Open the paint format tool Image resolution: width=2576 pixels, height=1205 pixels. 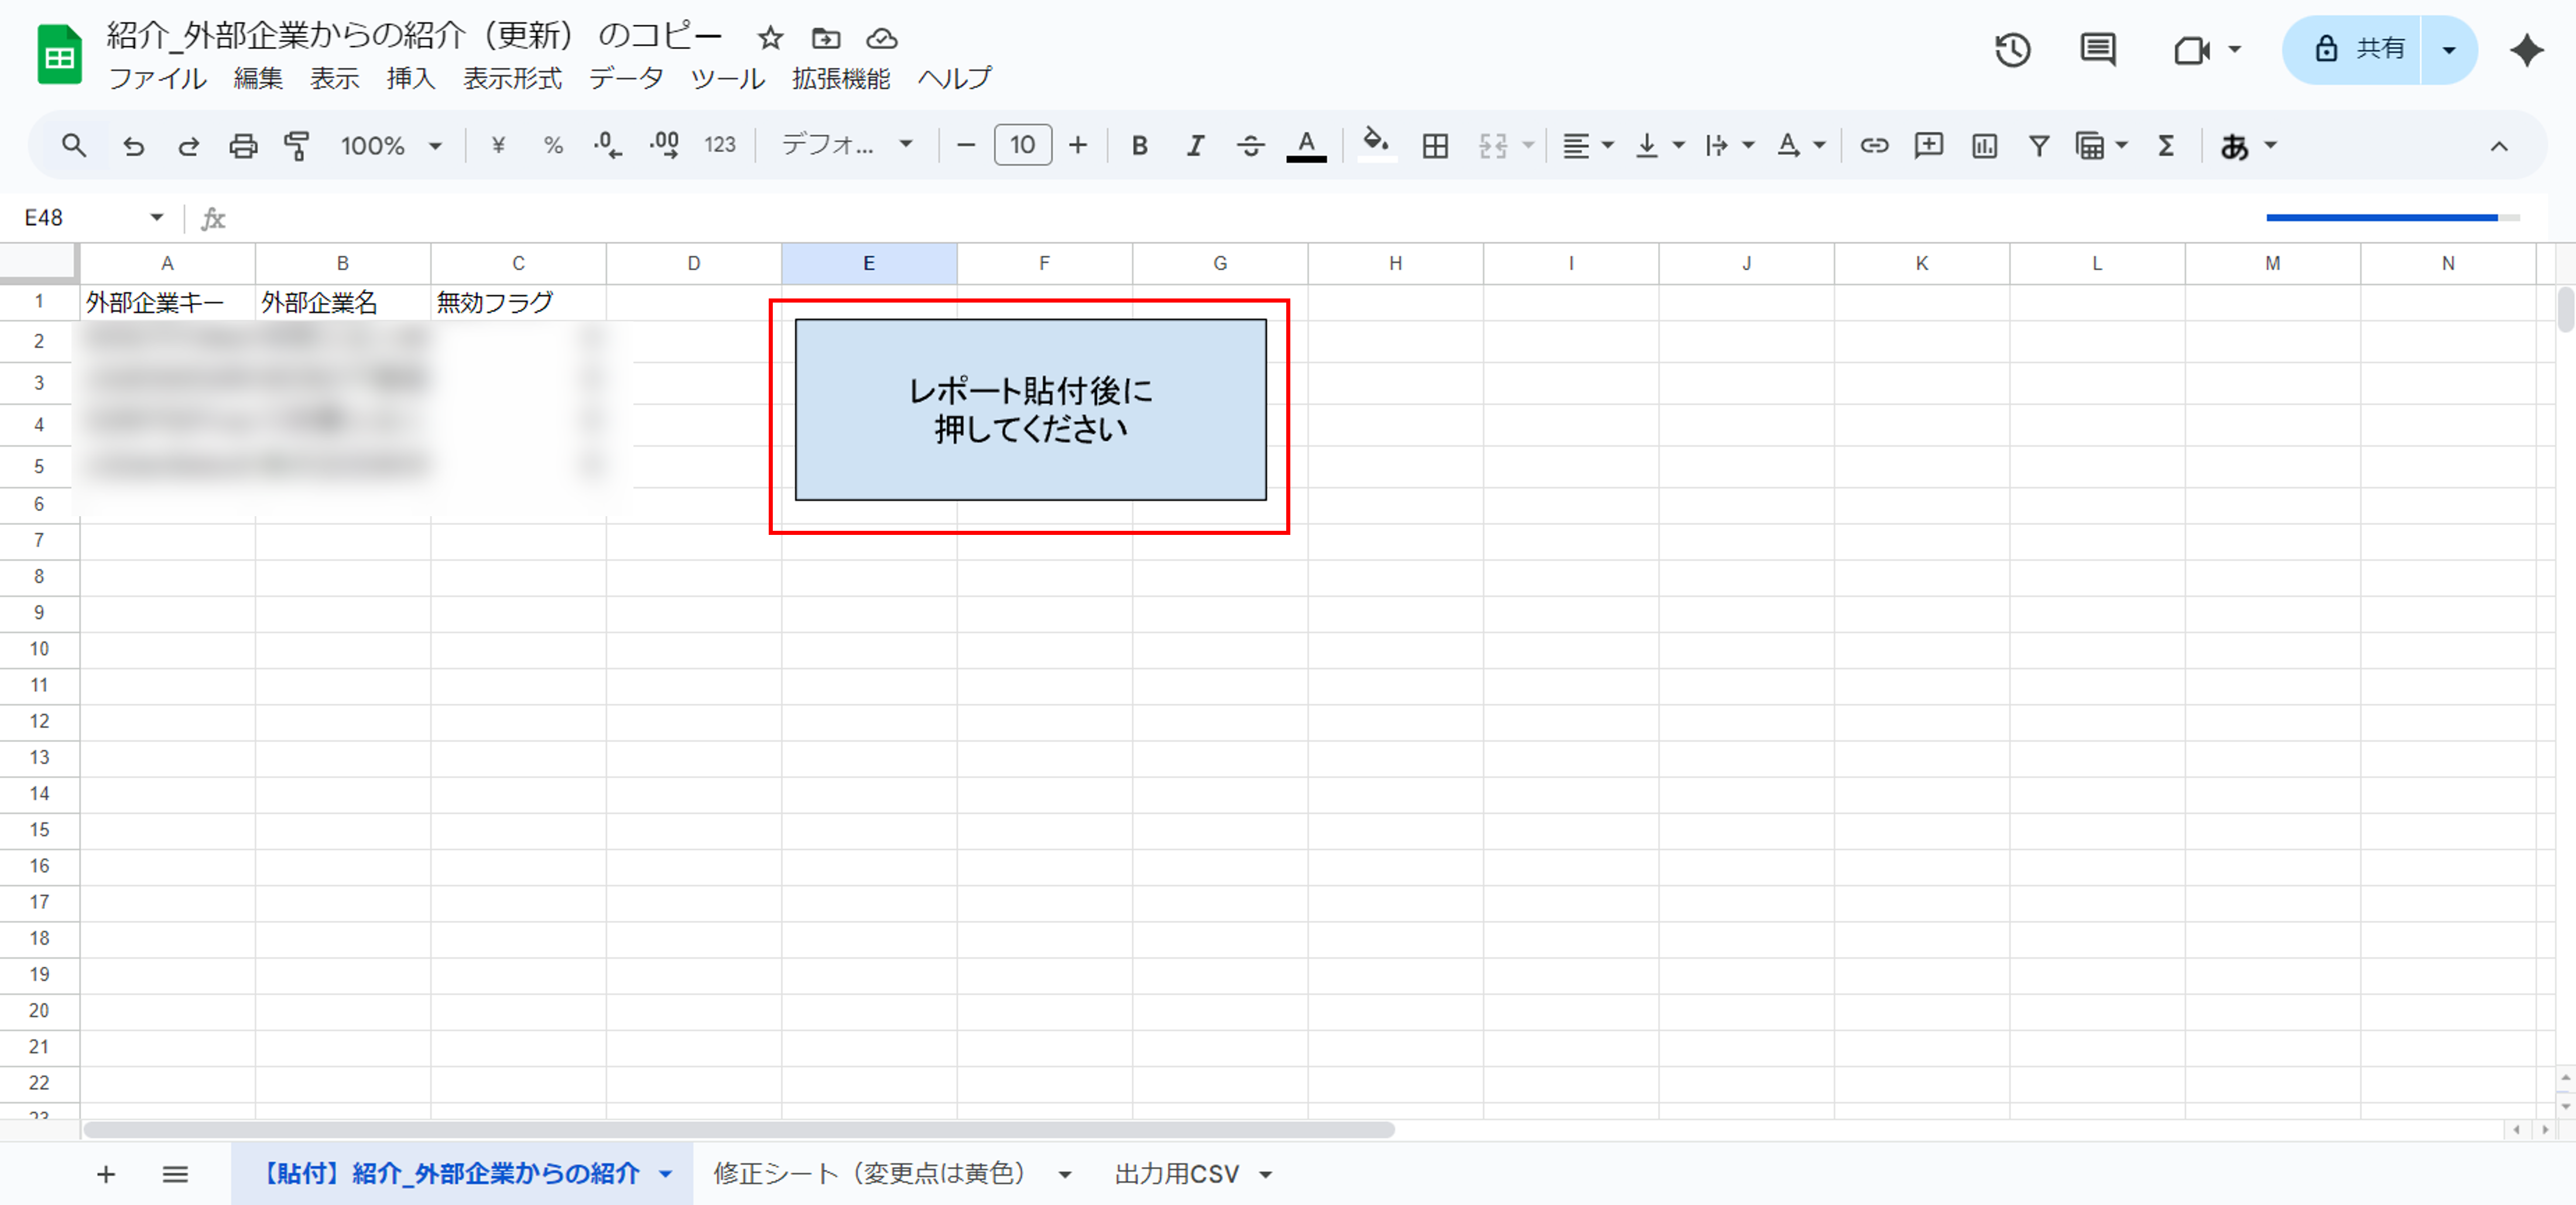296,145
